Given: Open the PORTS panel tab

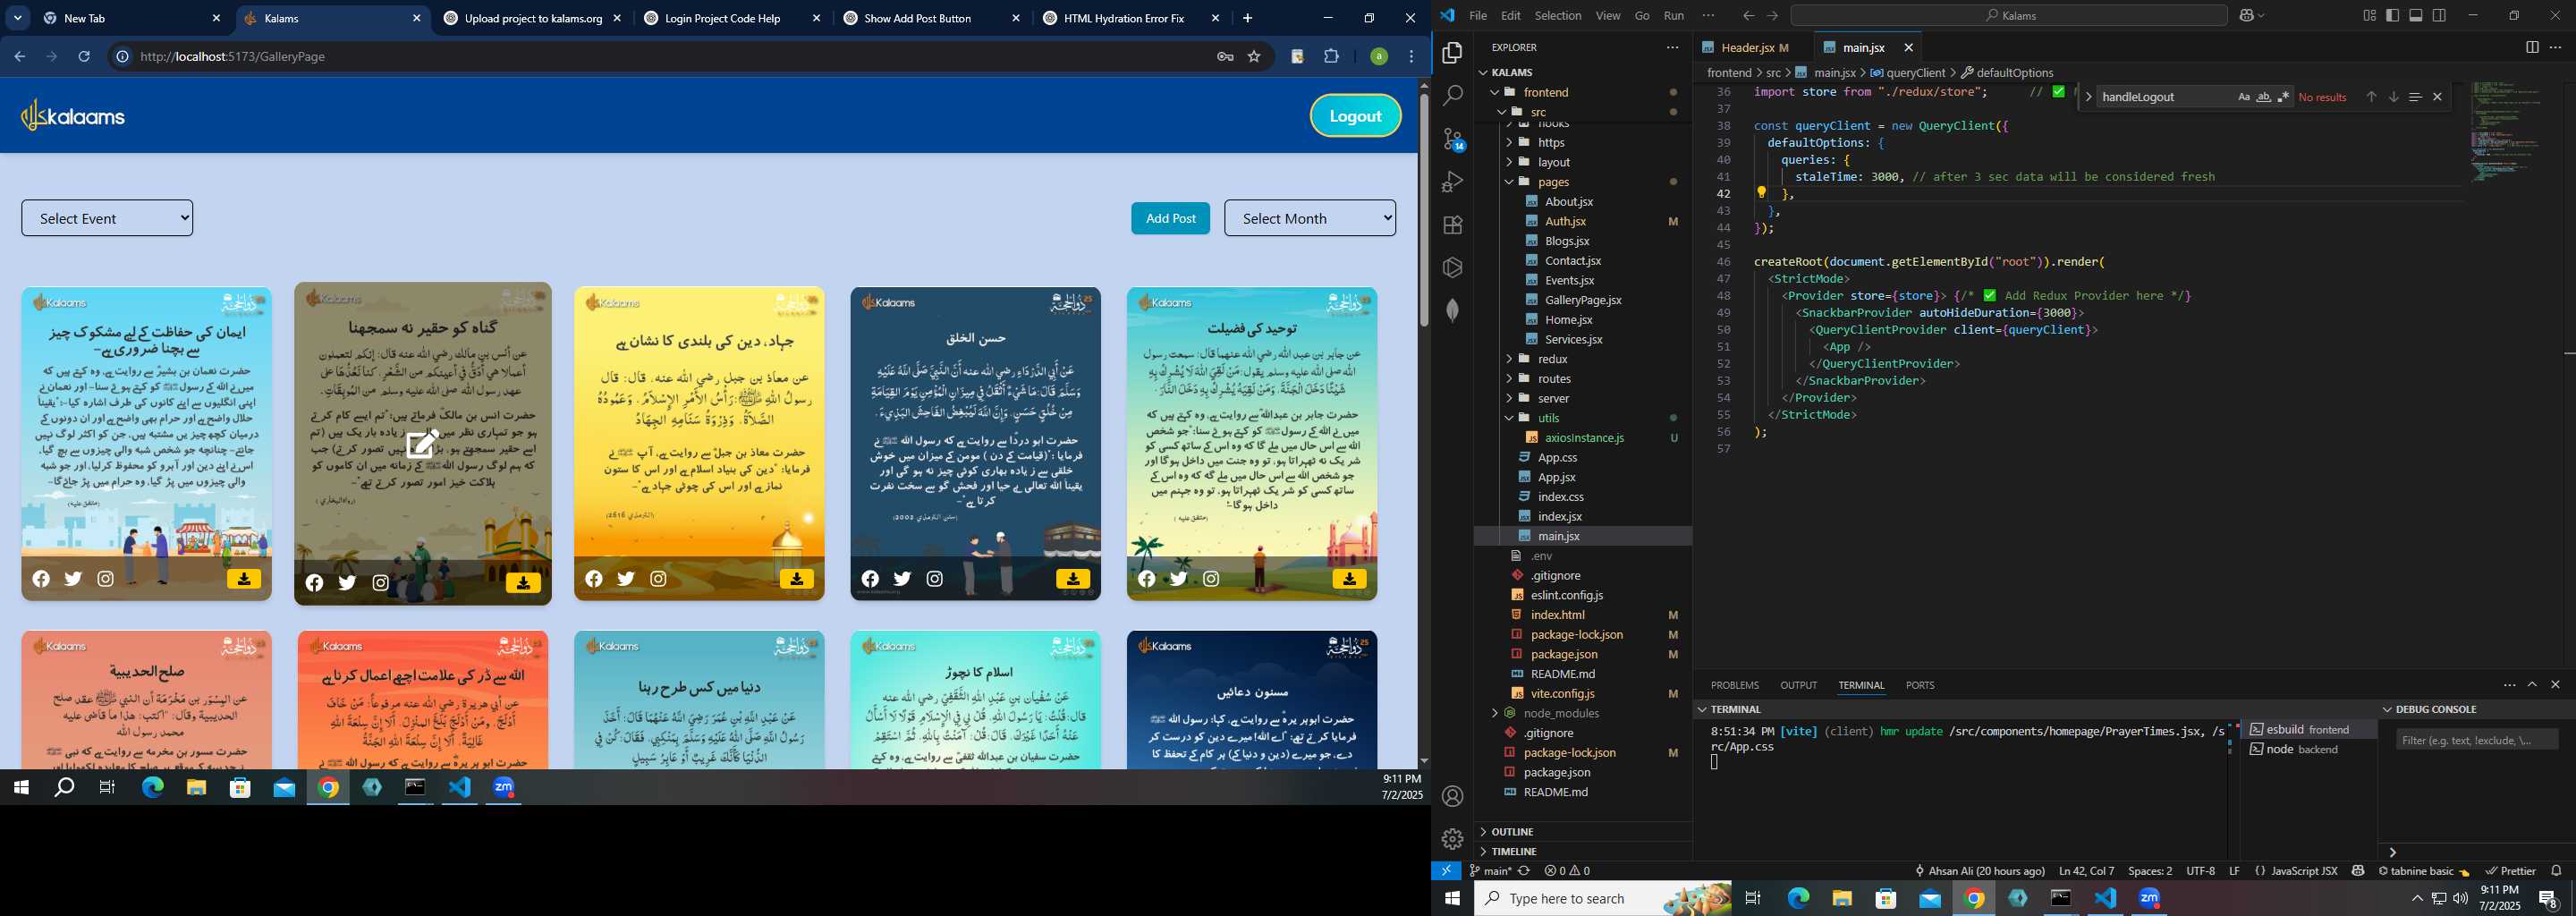Looking at the screenshot, I should click(1919, 685).
